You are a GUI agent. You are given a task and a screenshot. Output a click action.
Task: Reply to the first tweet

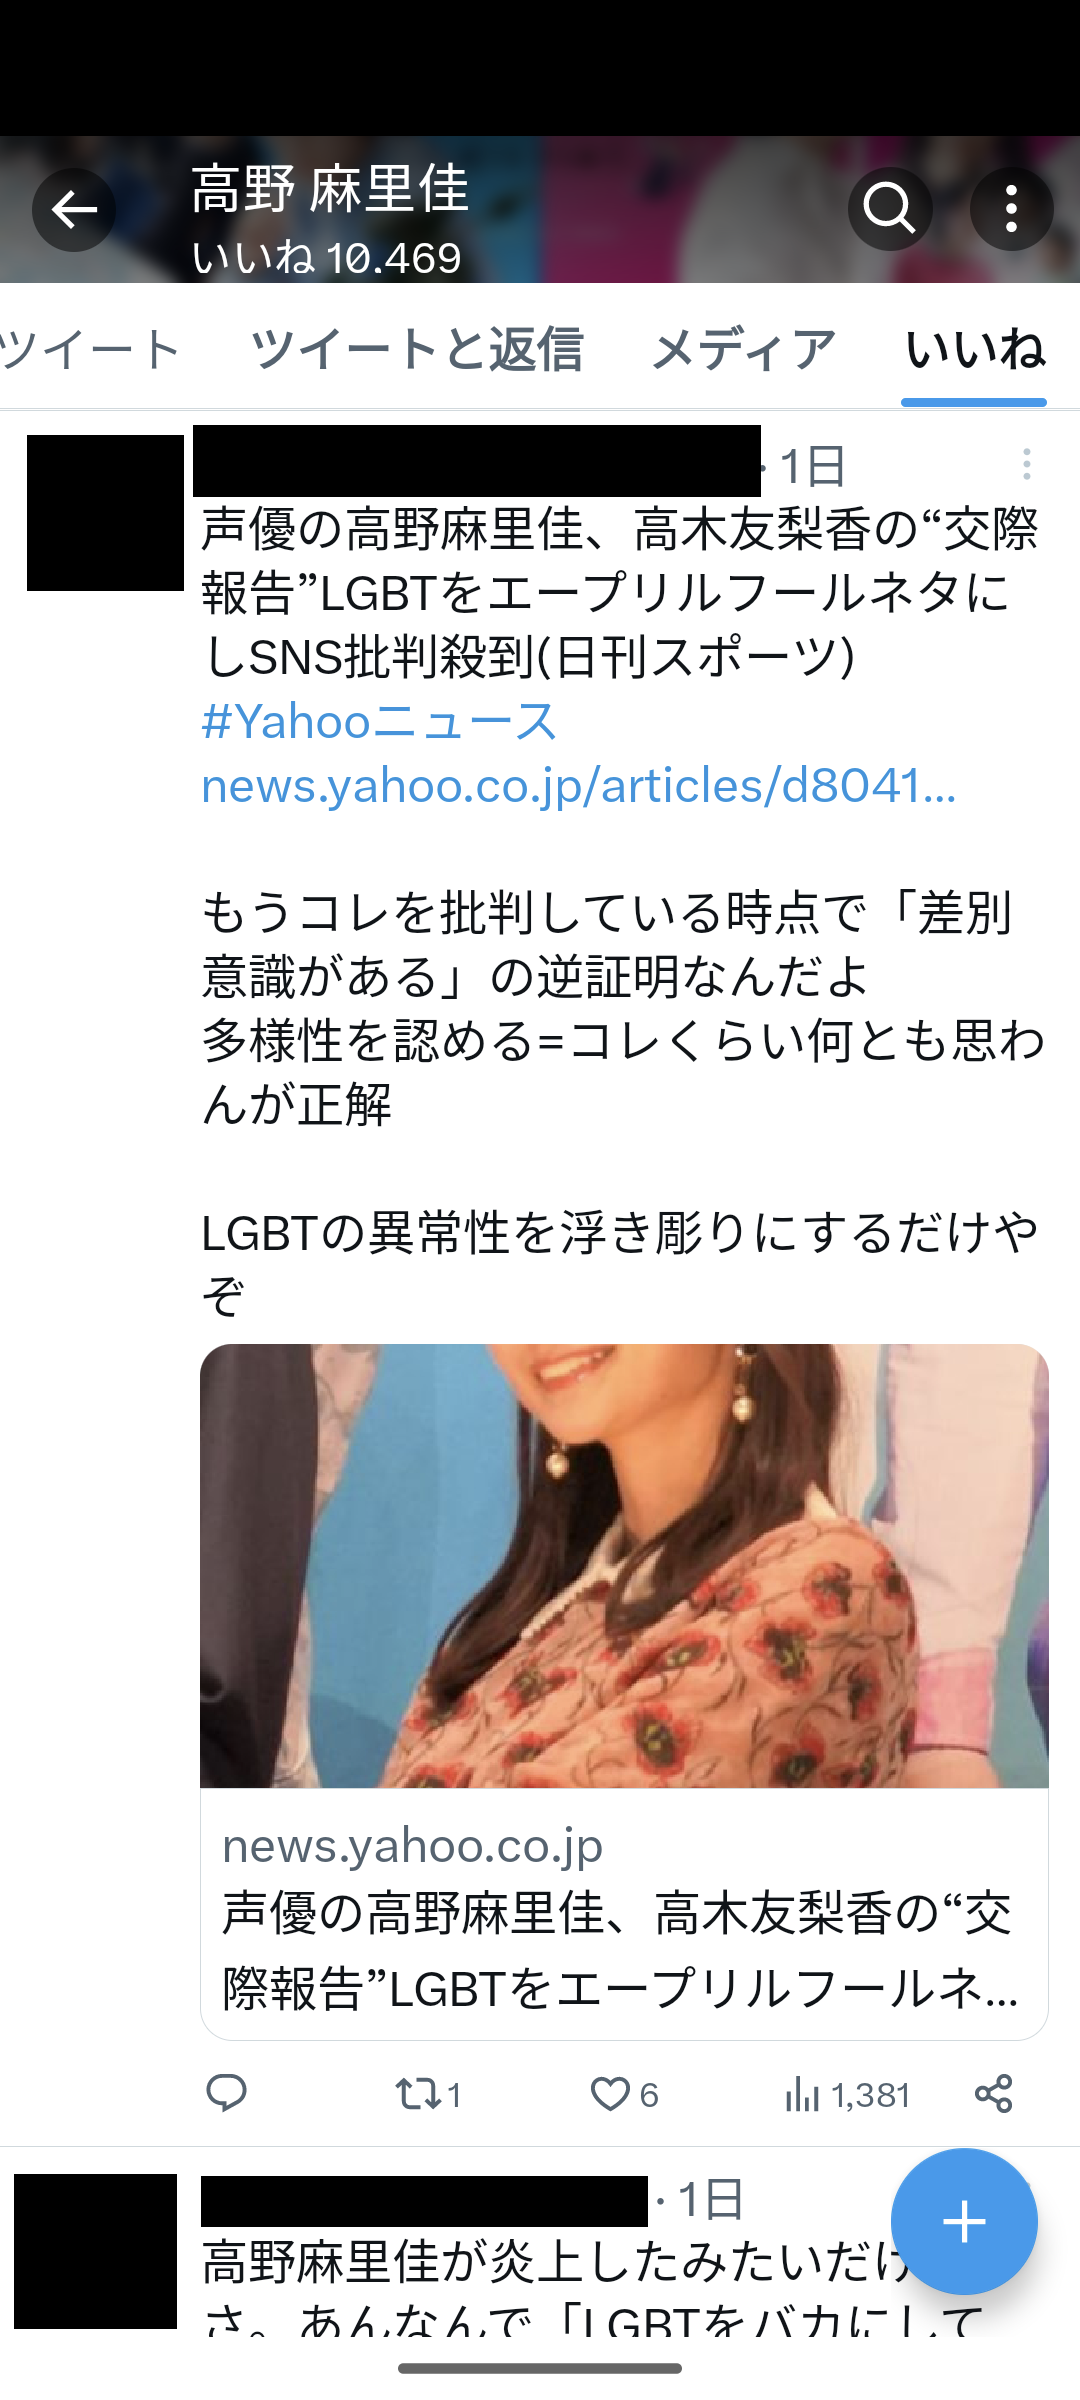226,2093
